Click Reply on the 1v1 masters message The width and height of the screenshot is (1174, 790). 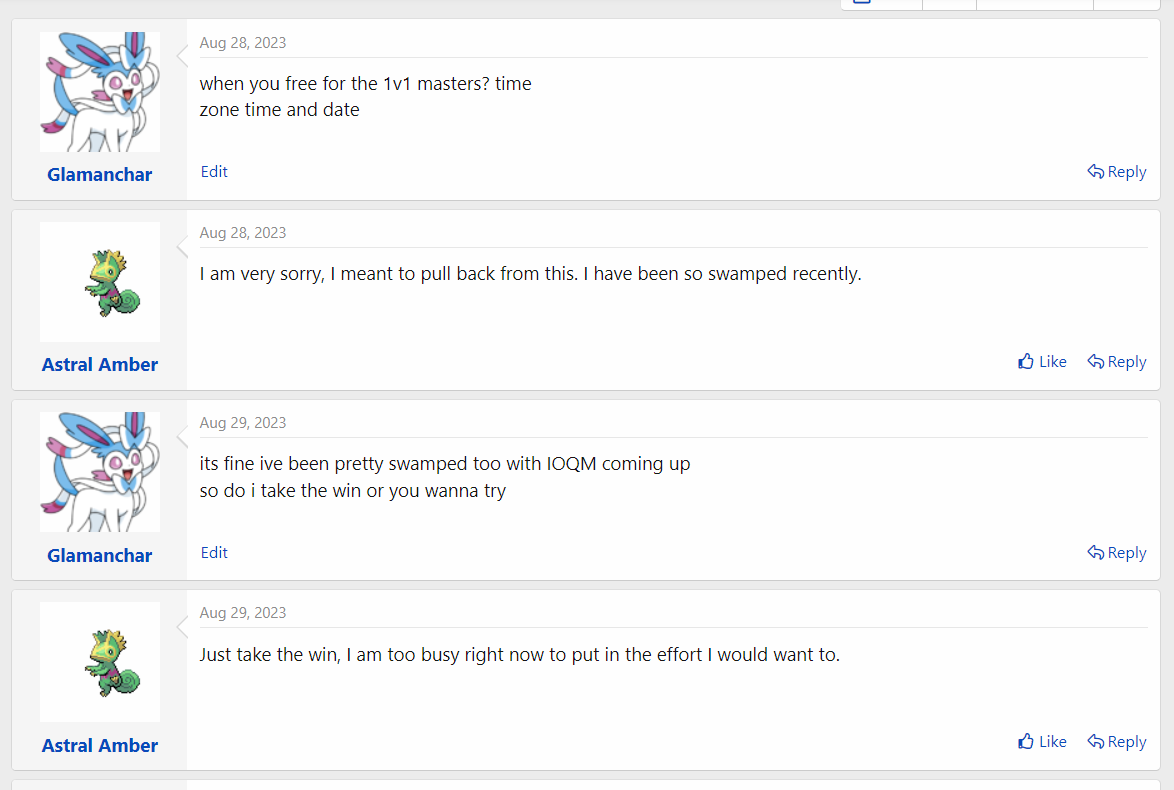click(1116, 171)
